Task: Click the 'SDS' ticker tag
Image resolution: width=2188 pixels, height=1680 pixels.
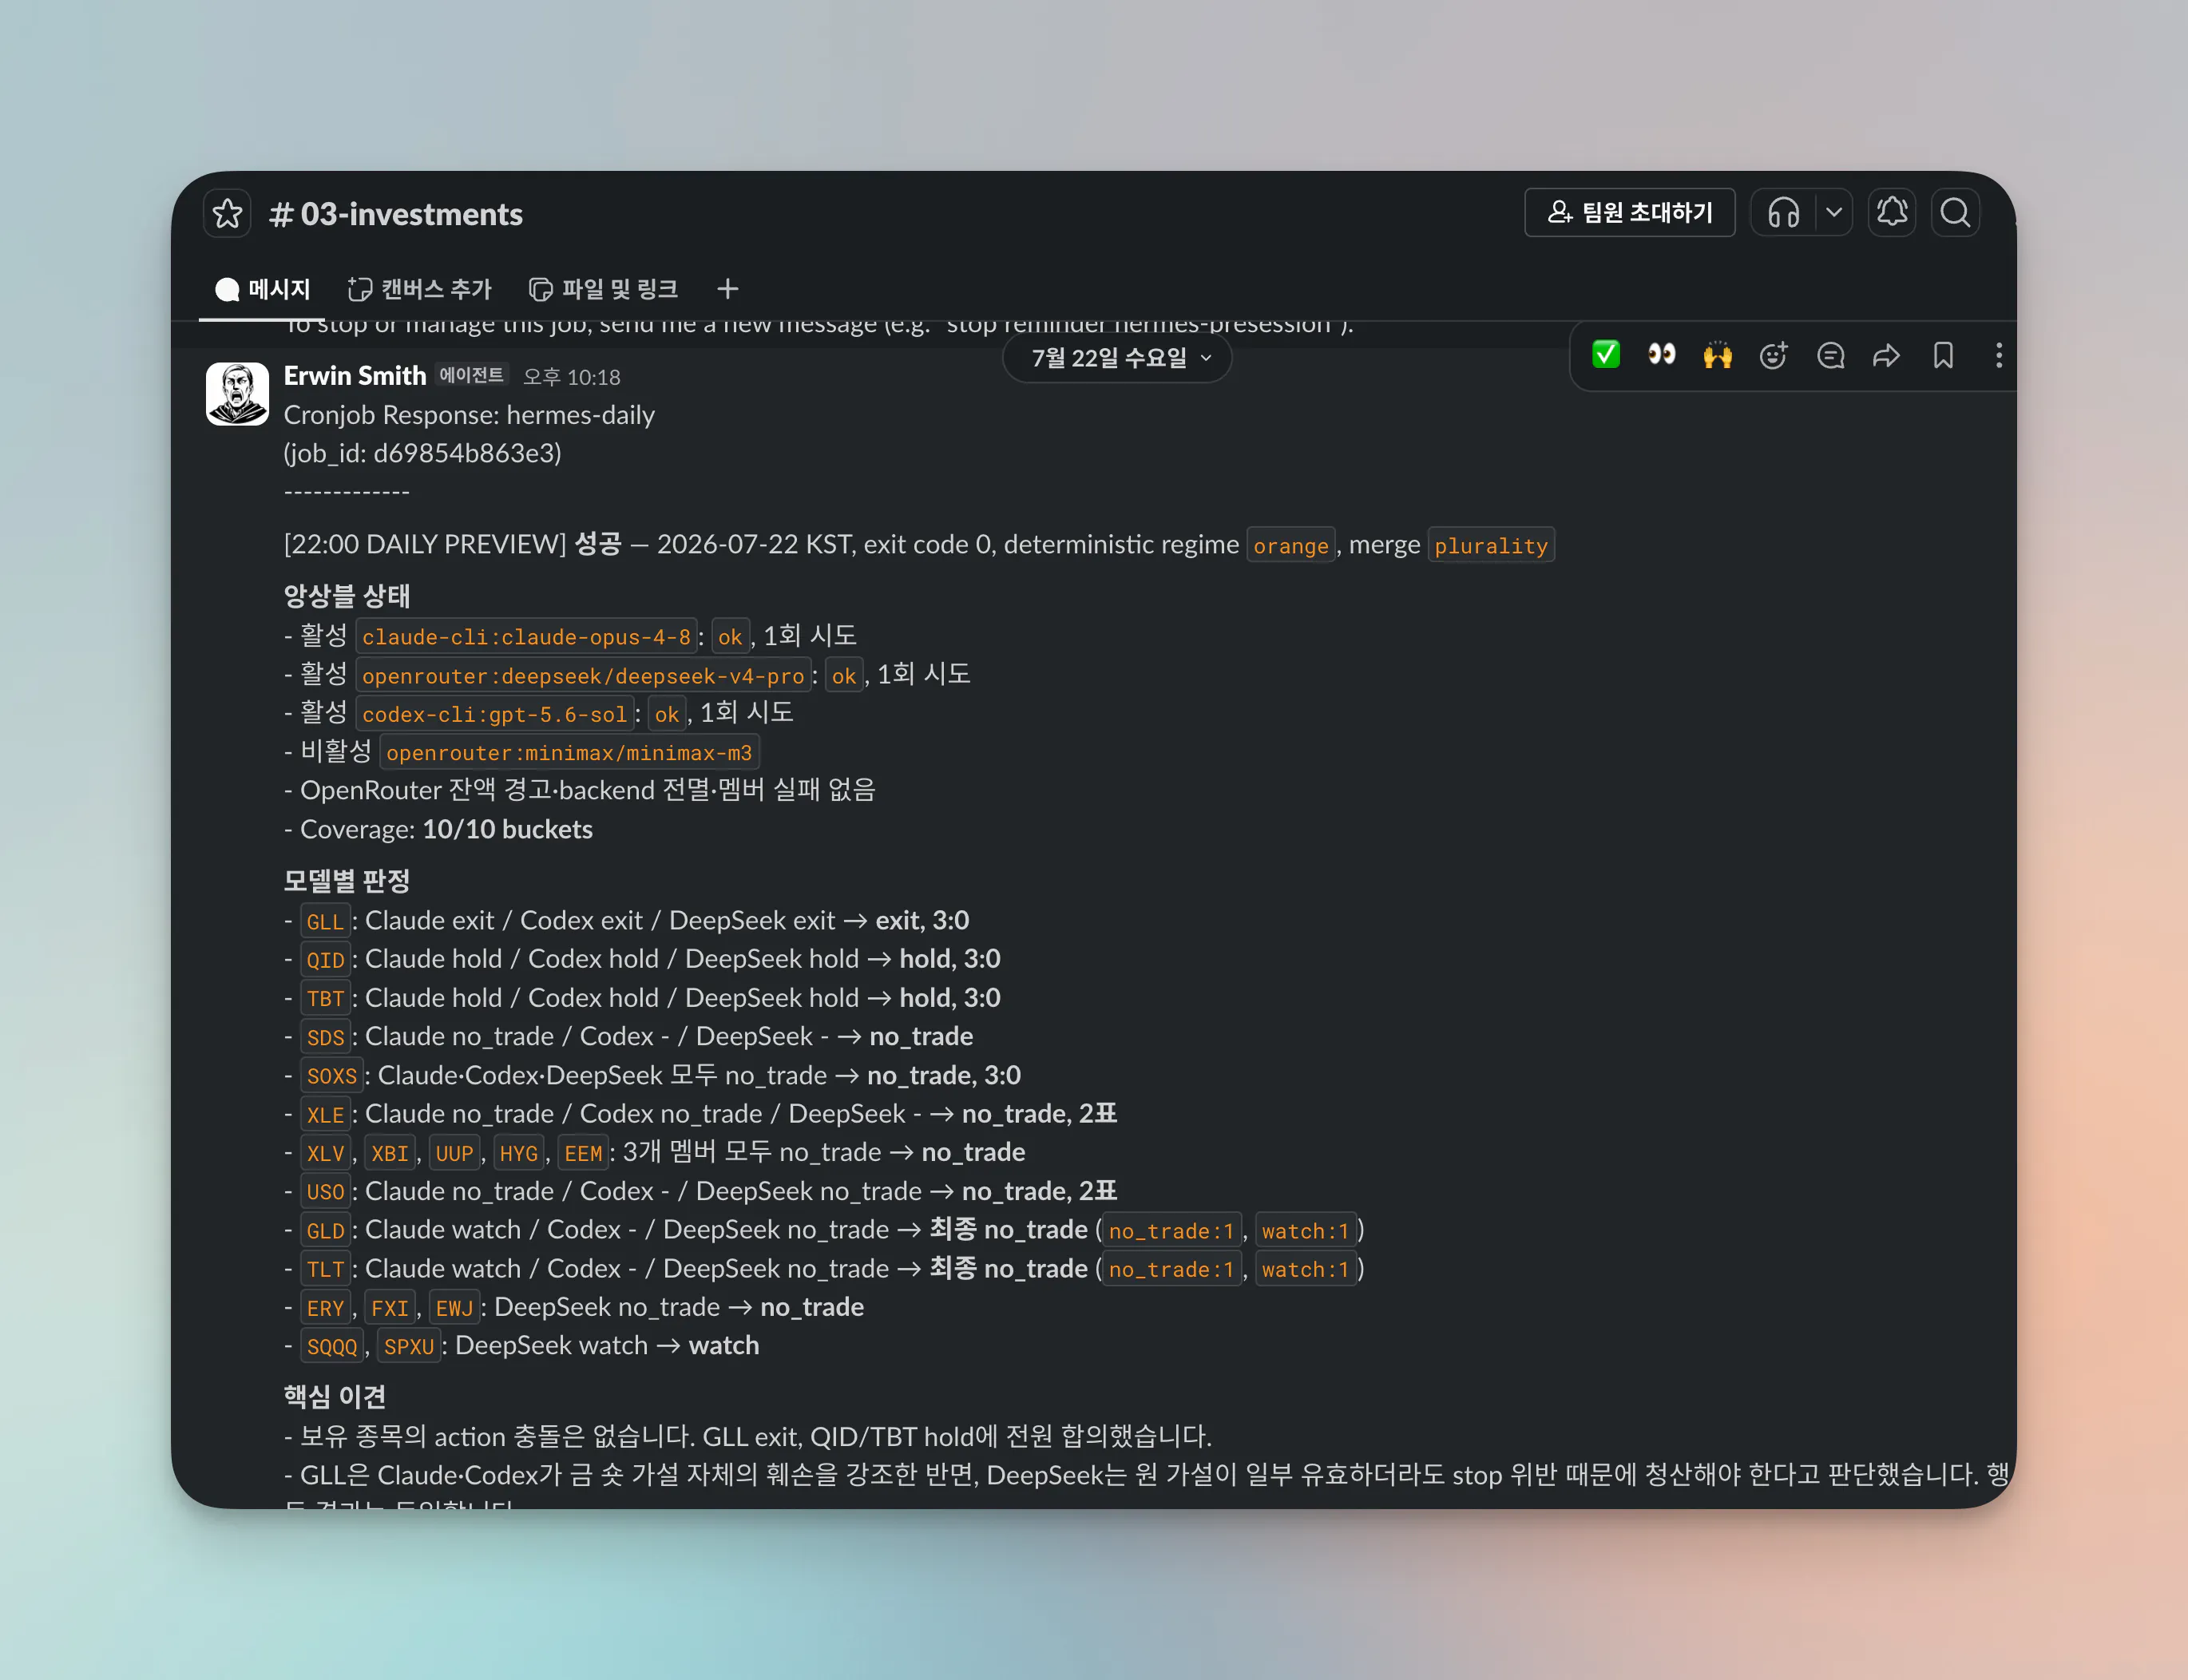Action: coord(325,1038)
